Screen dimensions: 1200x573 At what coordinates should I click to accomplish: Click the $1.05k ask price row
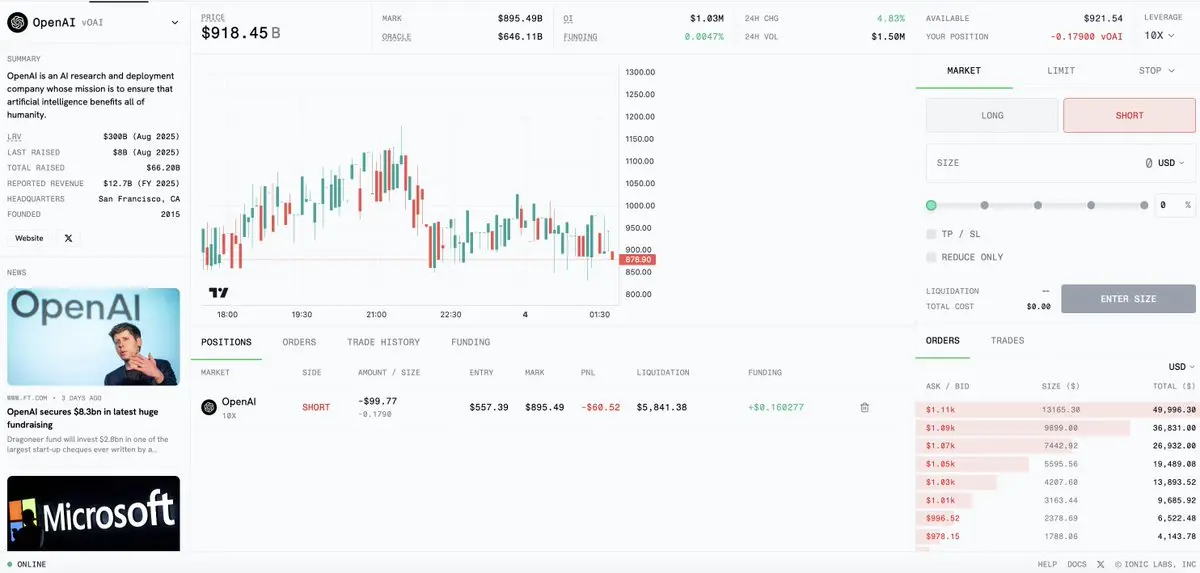pos(1056,464)
